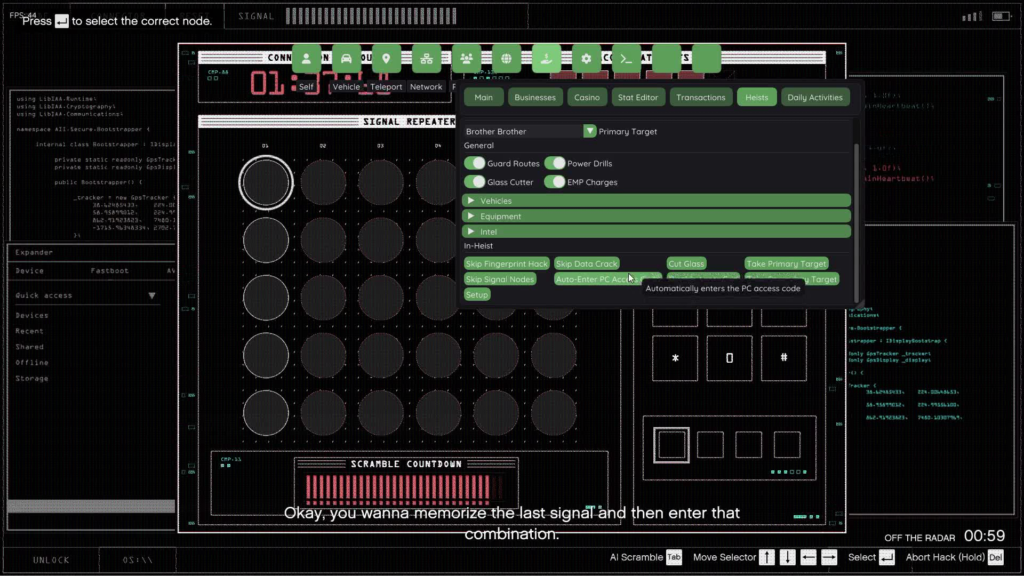The width and height of the screenshot is (1024, 576).
Task: Click Auto-Enter PC Access Code button
Action: coord(607,280)
